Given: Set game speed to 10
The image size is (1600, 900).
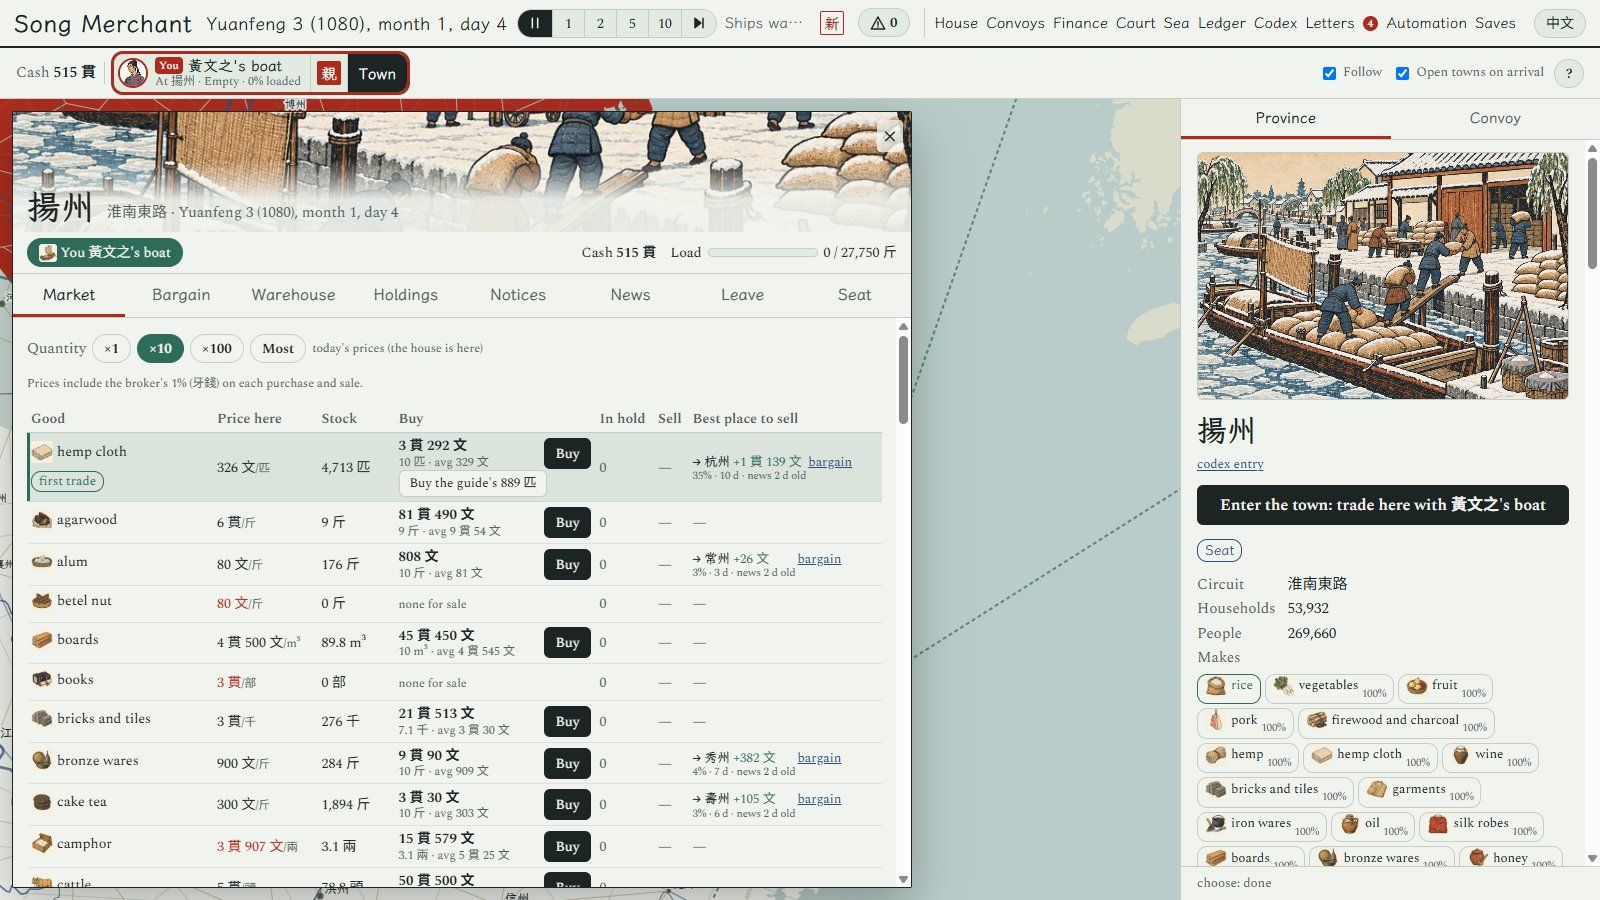Looking at the screenshot, I should tap(665, 23).
